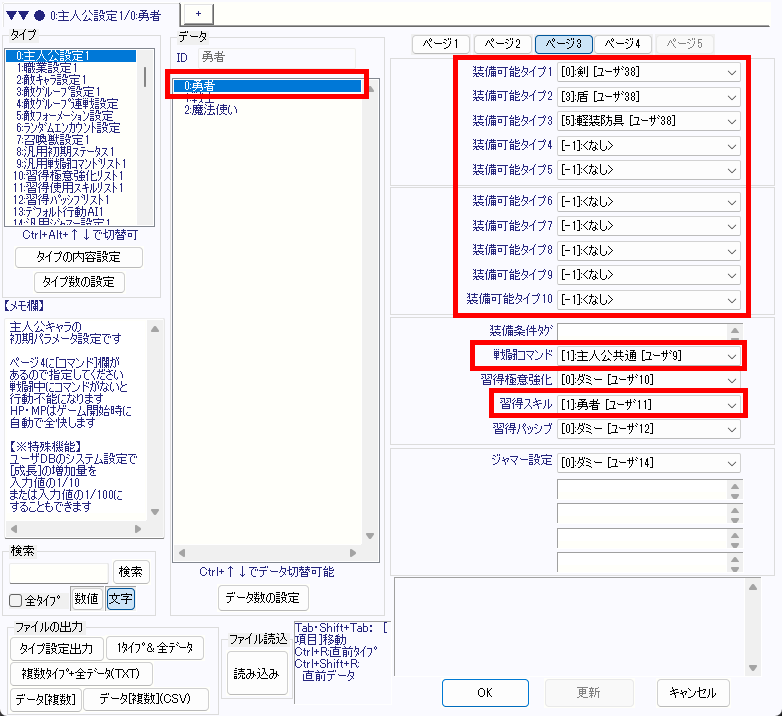Open タイプの内容設定 settings
782x716 pixels.
click(x=79, y=257)
